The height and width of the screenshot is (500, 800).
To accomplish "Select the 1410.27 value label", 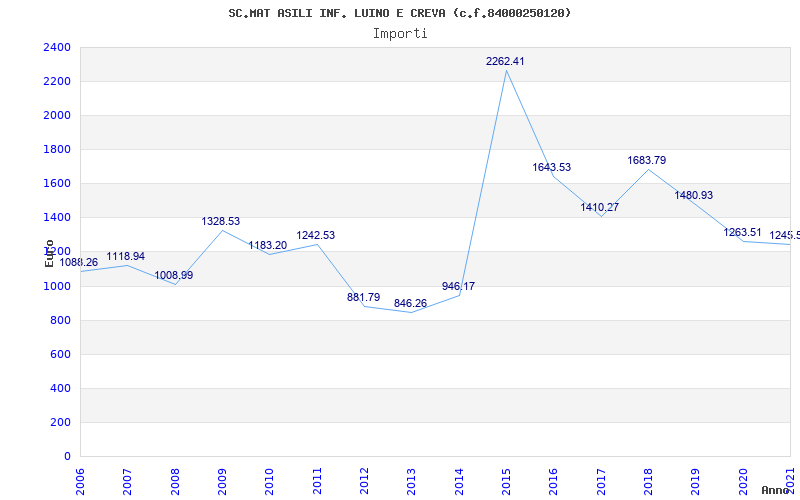I will click(x=599, y=207).
